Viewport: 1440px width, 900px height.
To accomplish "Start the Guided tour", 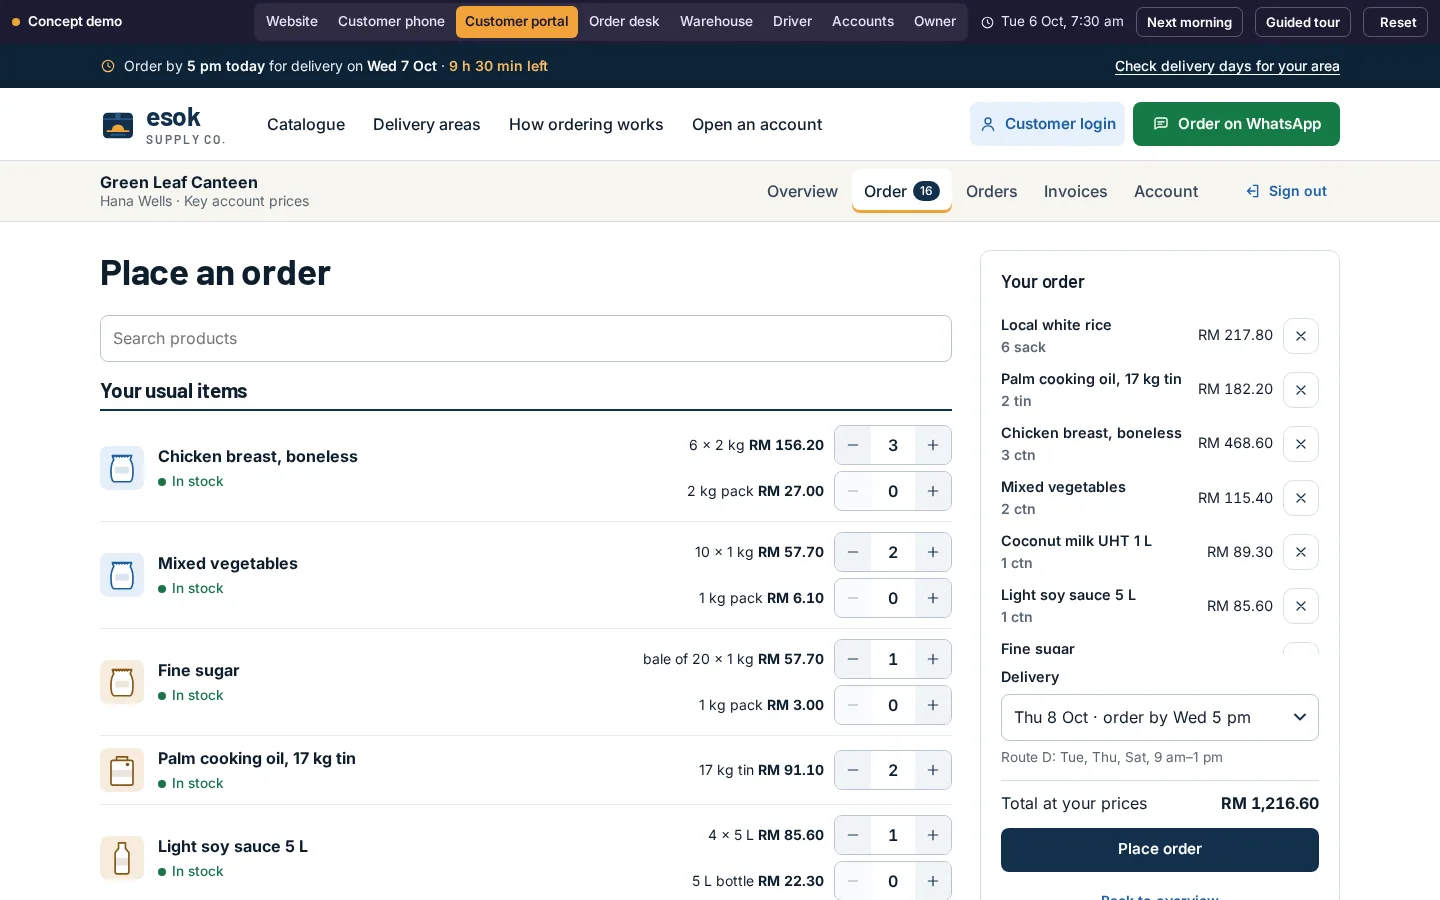I will 1303,22.
